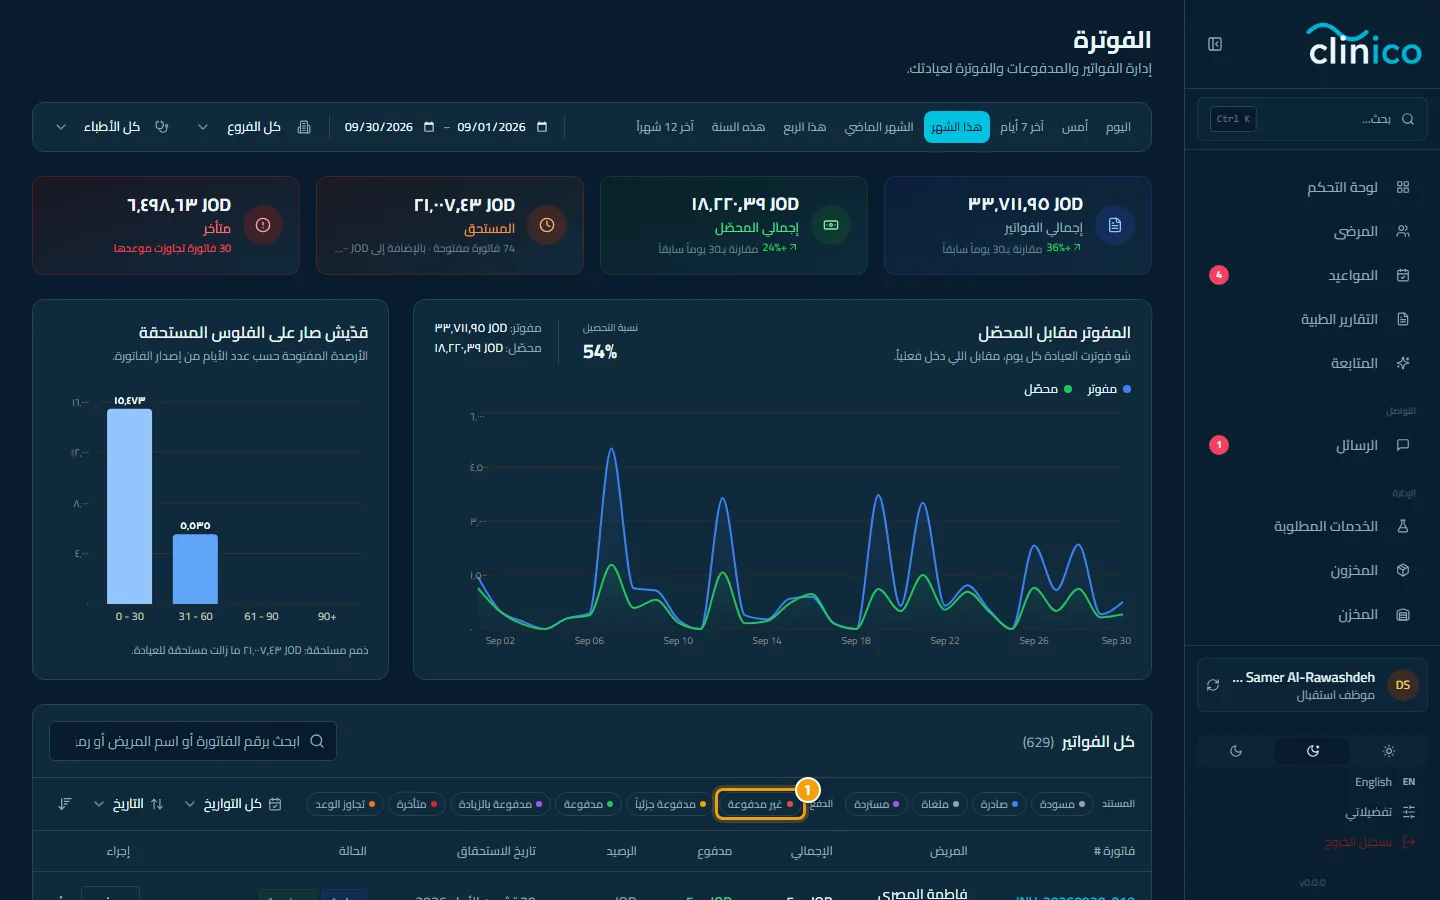Click the clinico logo
1440x900 pixels.
(x=1365, y=45)
